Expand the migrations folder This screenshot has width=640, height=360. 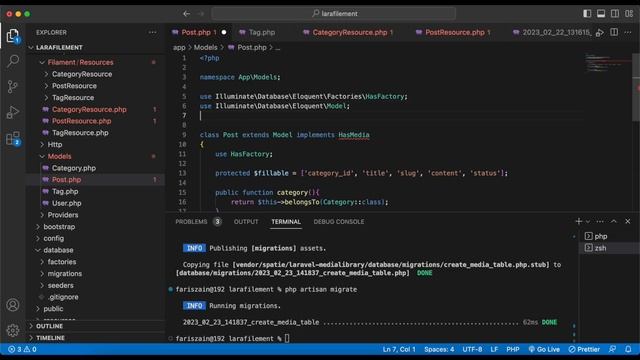point(64,273)
